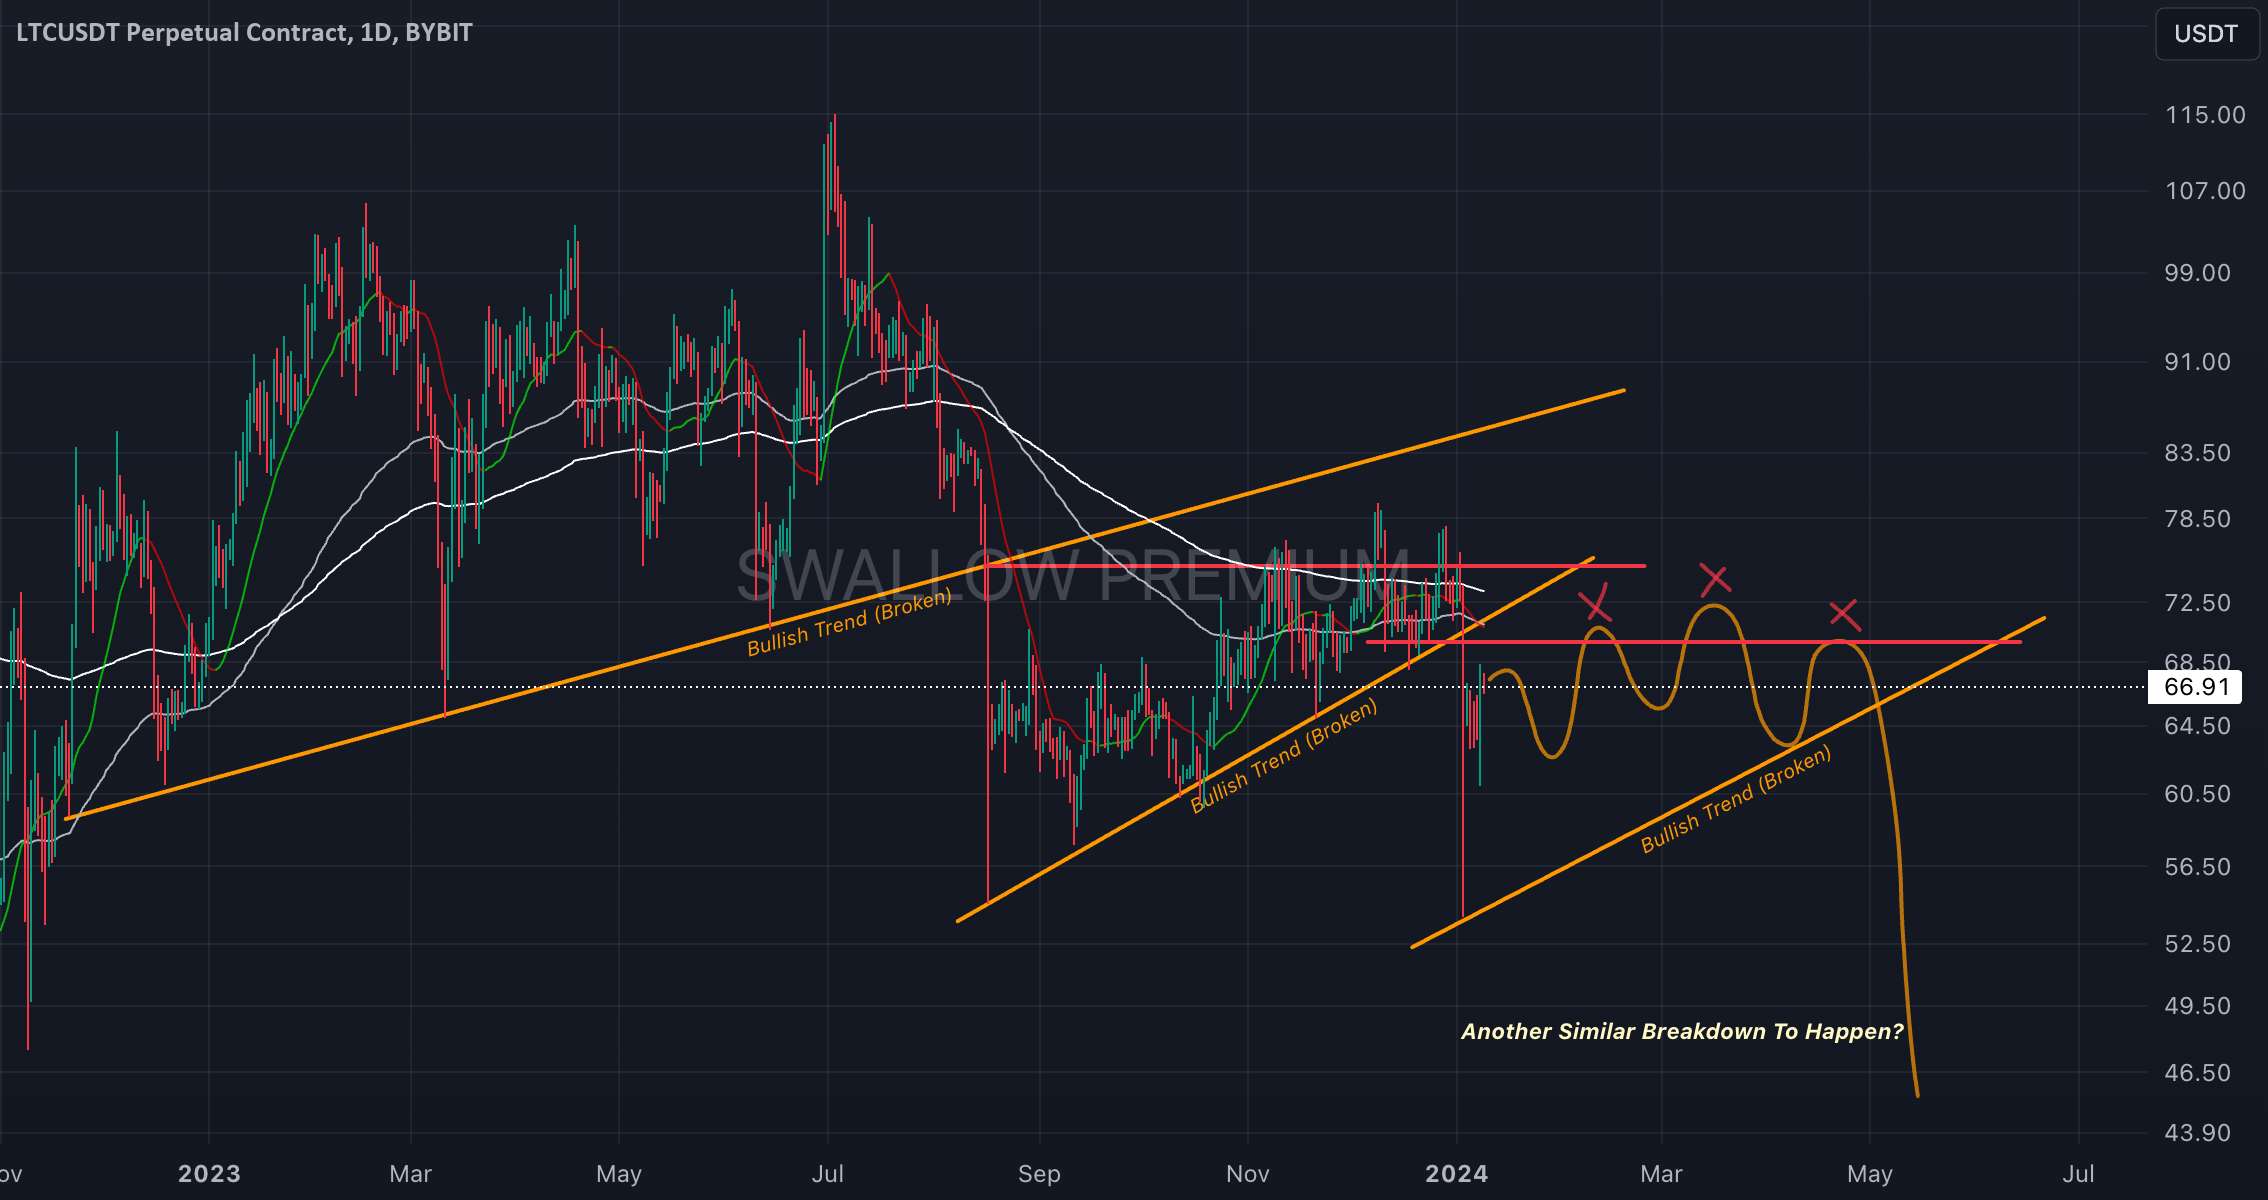Click the May label after 2023
The width and height of the screenshot is (2268, 1200).
[619, 1174]
